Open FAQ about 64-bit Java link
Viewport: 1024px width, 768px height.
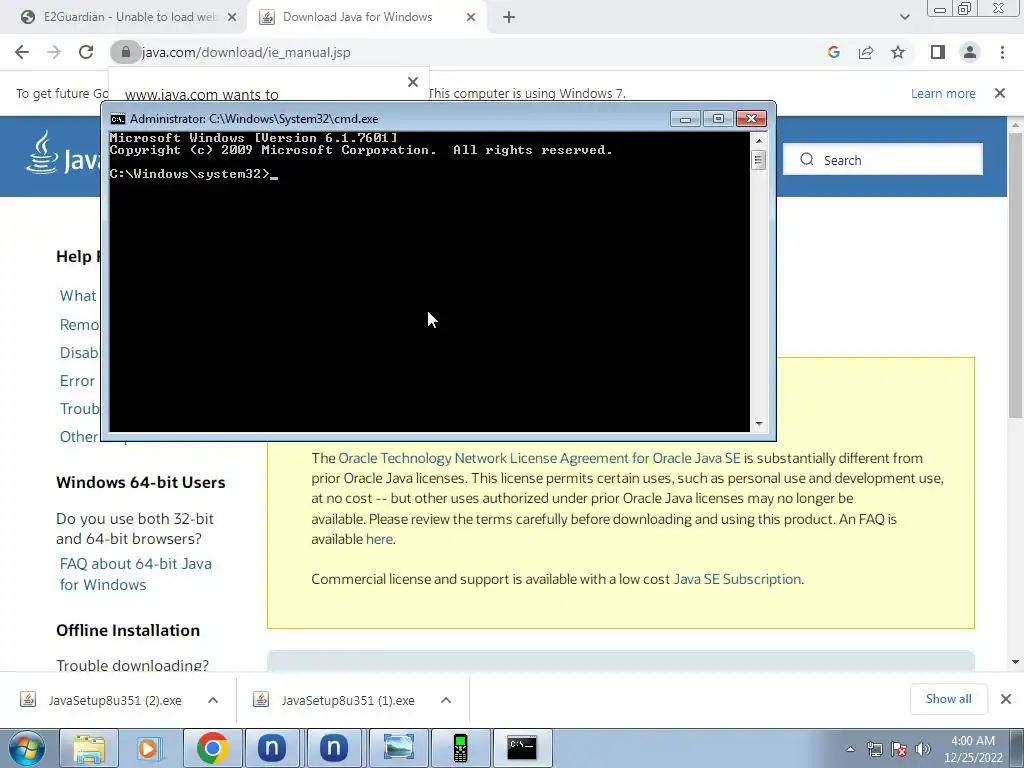pyautogui.click(x=136, y=574)
